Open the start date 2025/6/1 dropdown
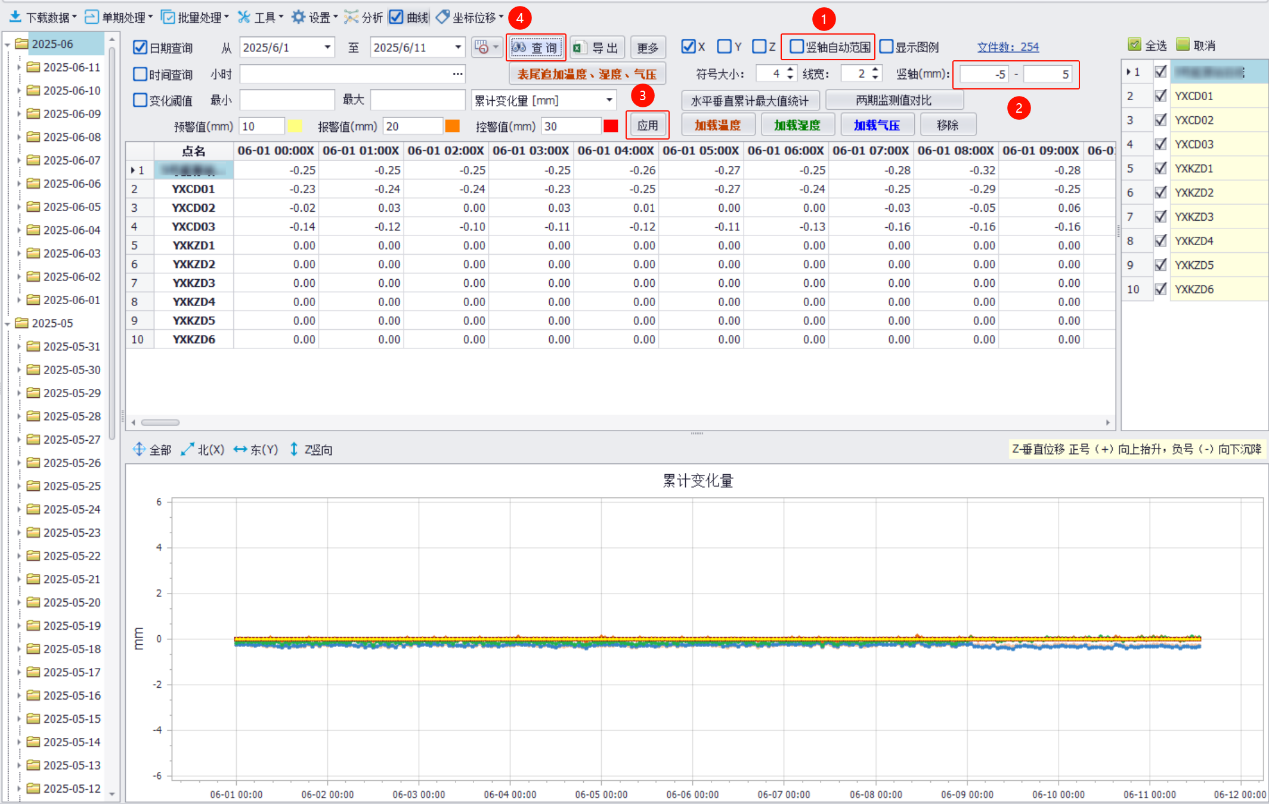The width and height of the screenshot is (1269, 804). (328, 47)
